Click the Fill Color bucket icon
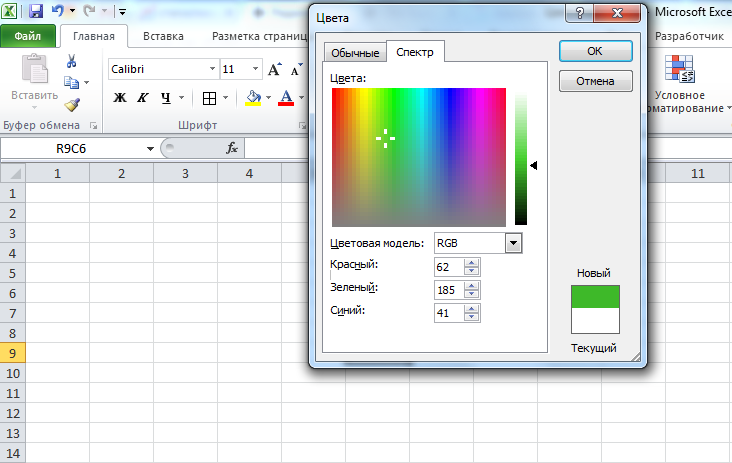 [253, 98]
